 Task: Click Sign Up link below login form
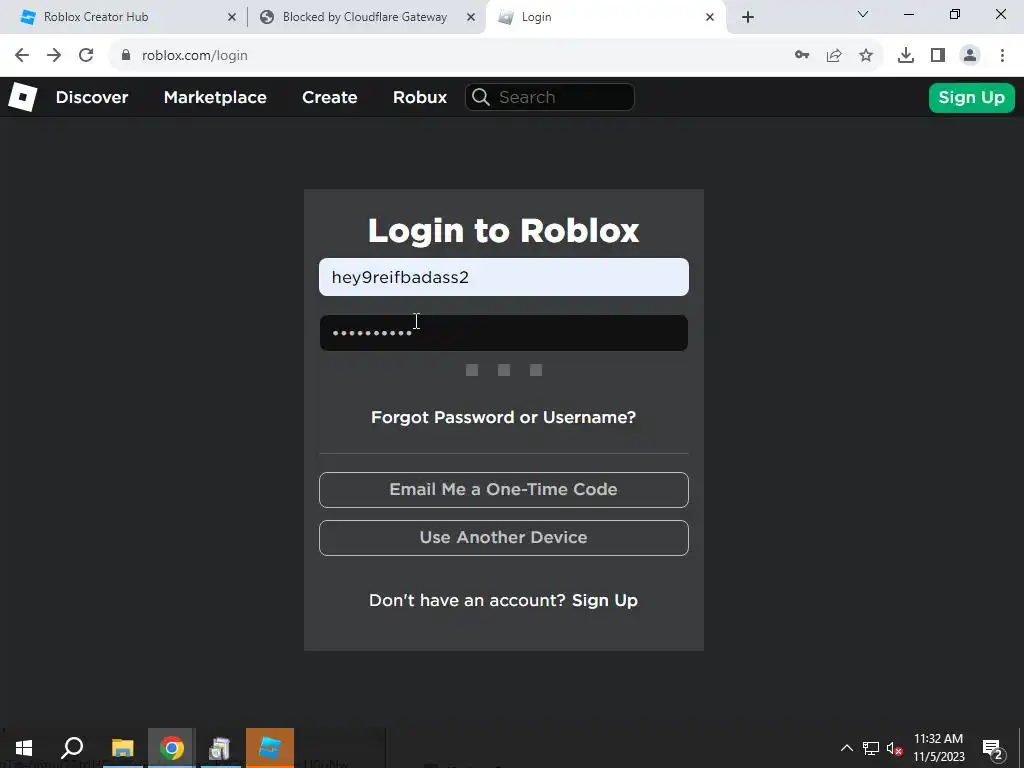coord(605,601)
